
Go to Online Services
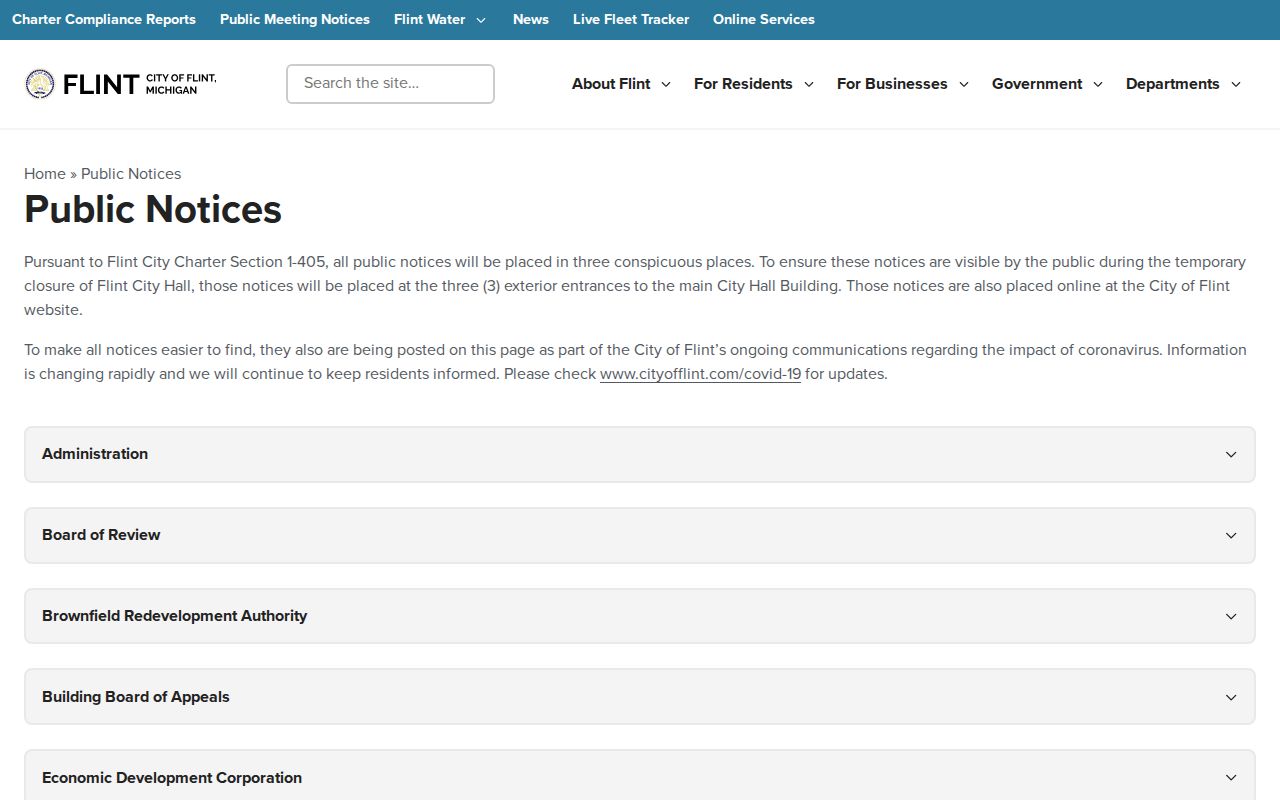pos(764,19)
